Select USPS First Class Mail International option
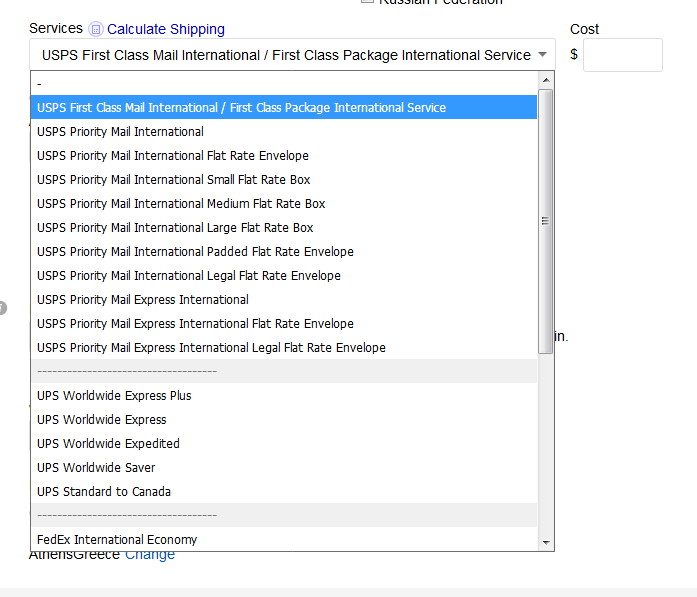 pos(284,107)
